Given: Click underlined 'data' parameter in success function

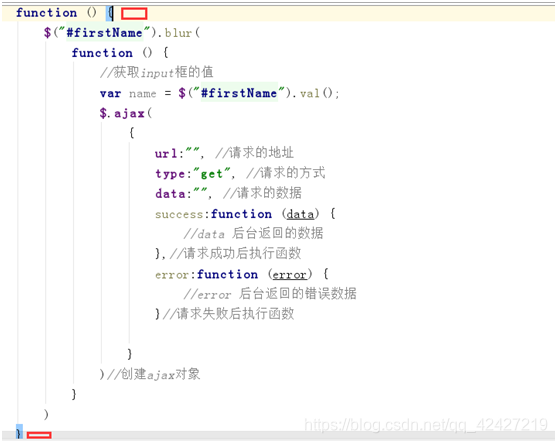Looking at the screenshot, I should [300, 214].
